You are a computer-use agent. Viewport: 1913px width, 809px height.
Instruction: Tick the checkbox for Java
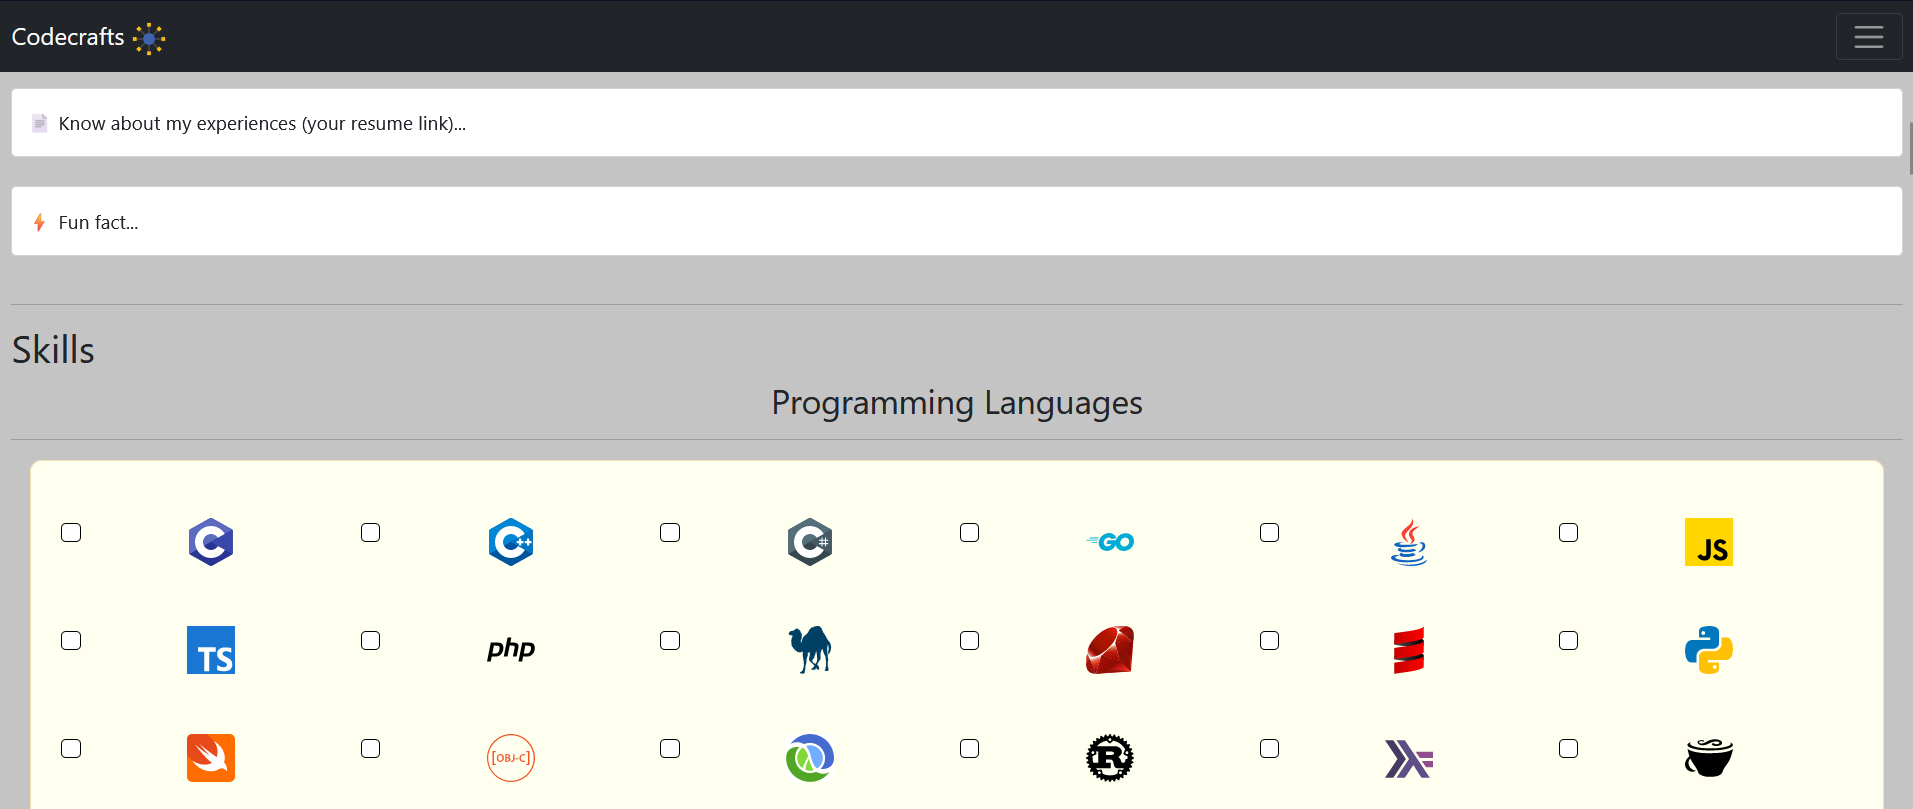[x=1269, y=532]
